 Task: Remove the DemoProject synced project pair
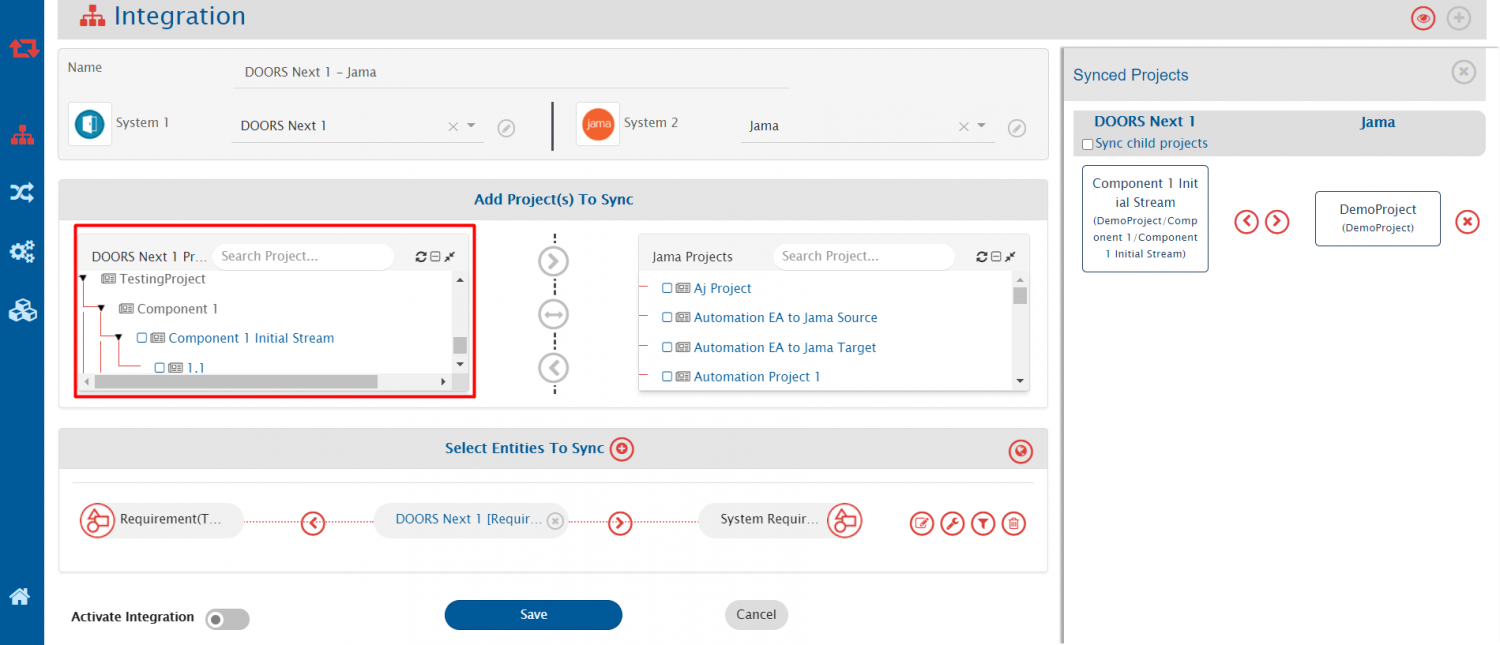1466,221
